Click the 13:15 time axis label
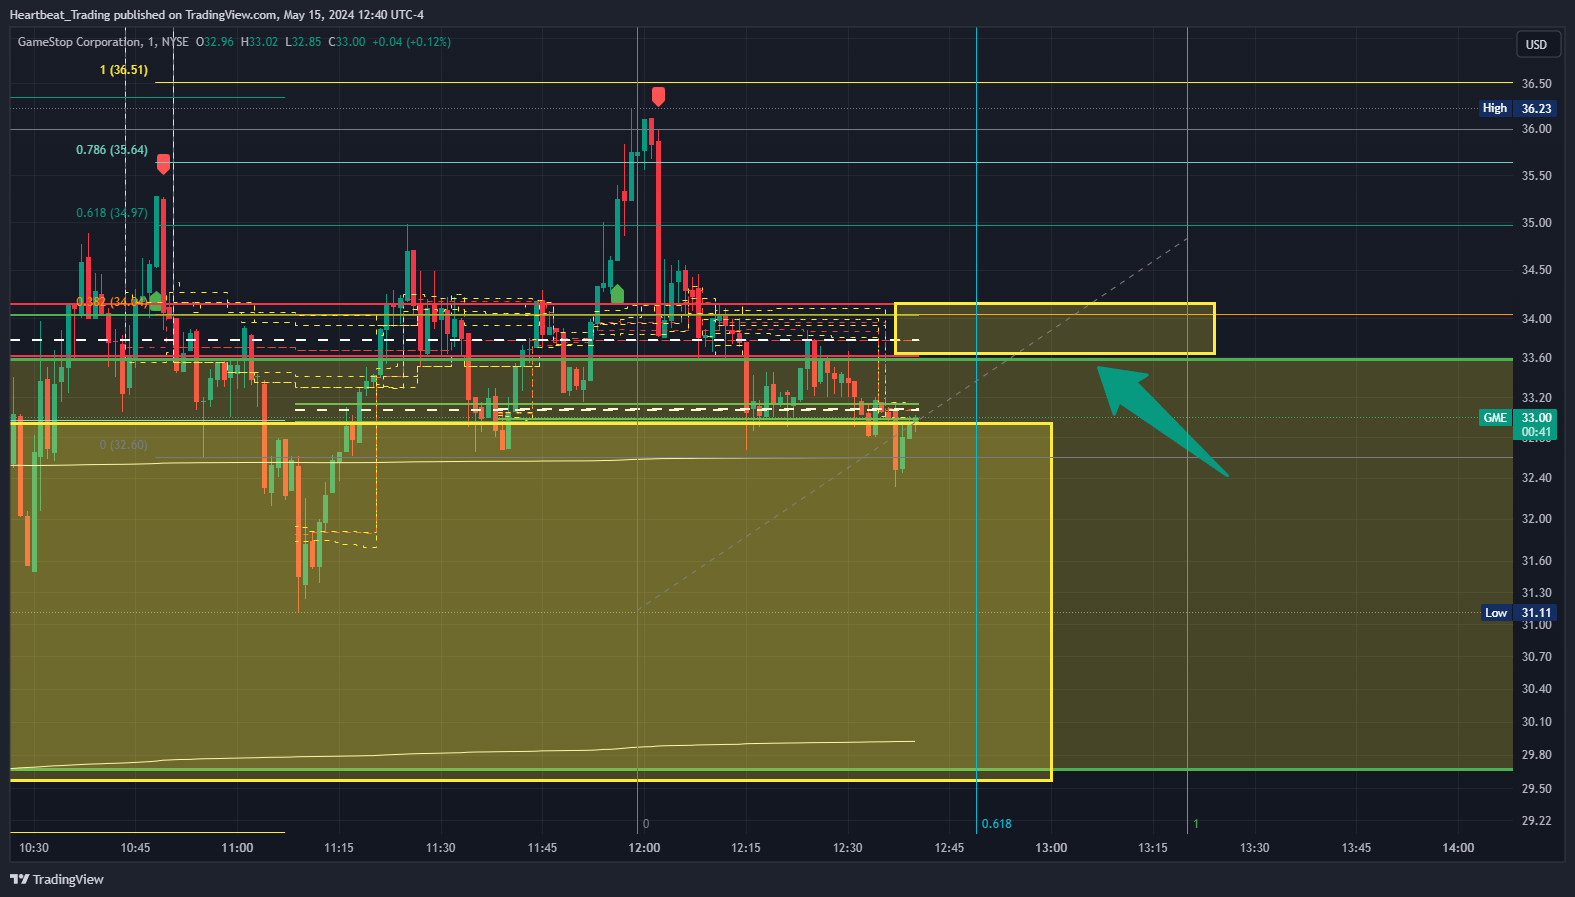Image resolution: width=1575 pixels, height=897 pixels. 1153,848
